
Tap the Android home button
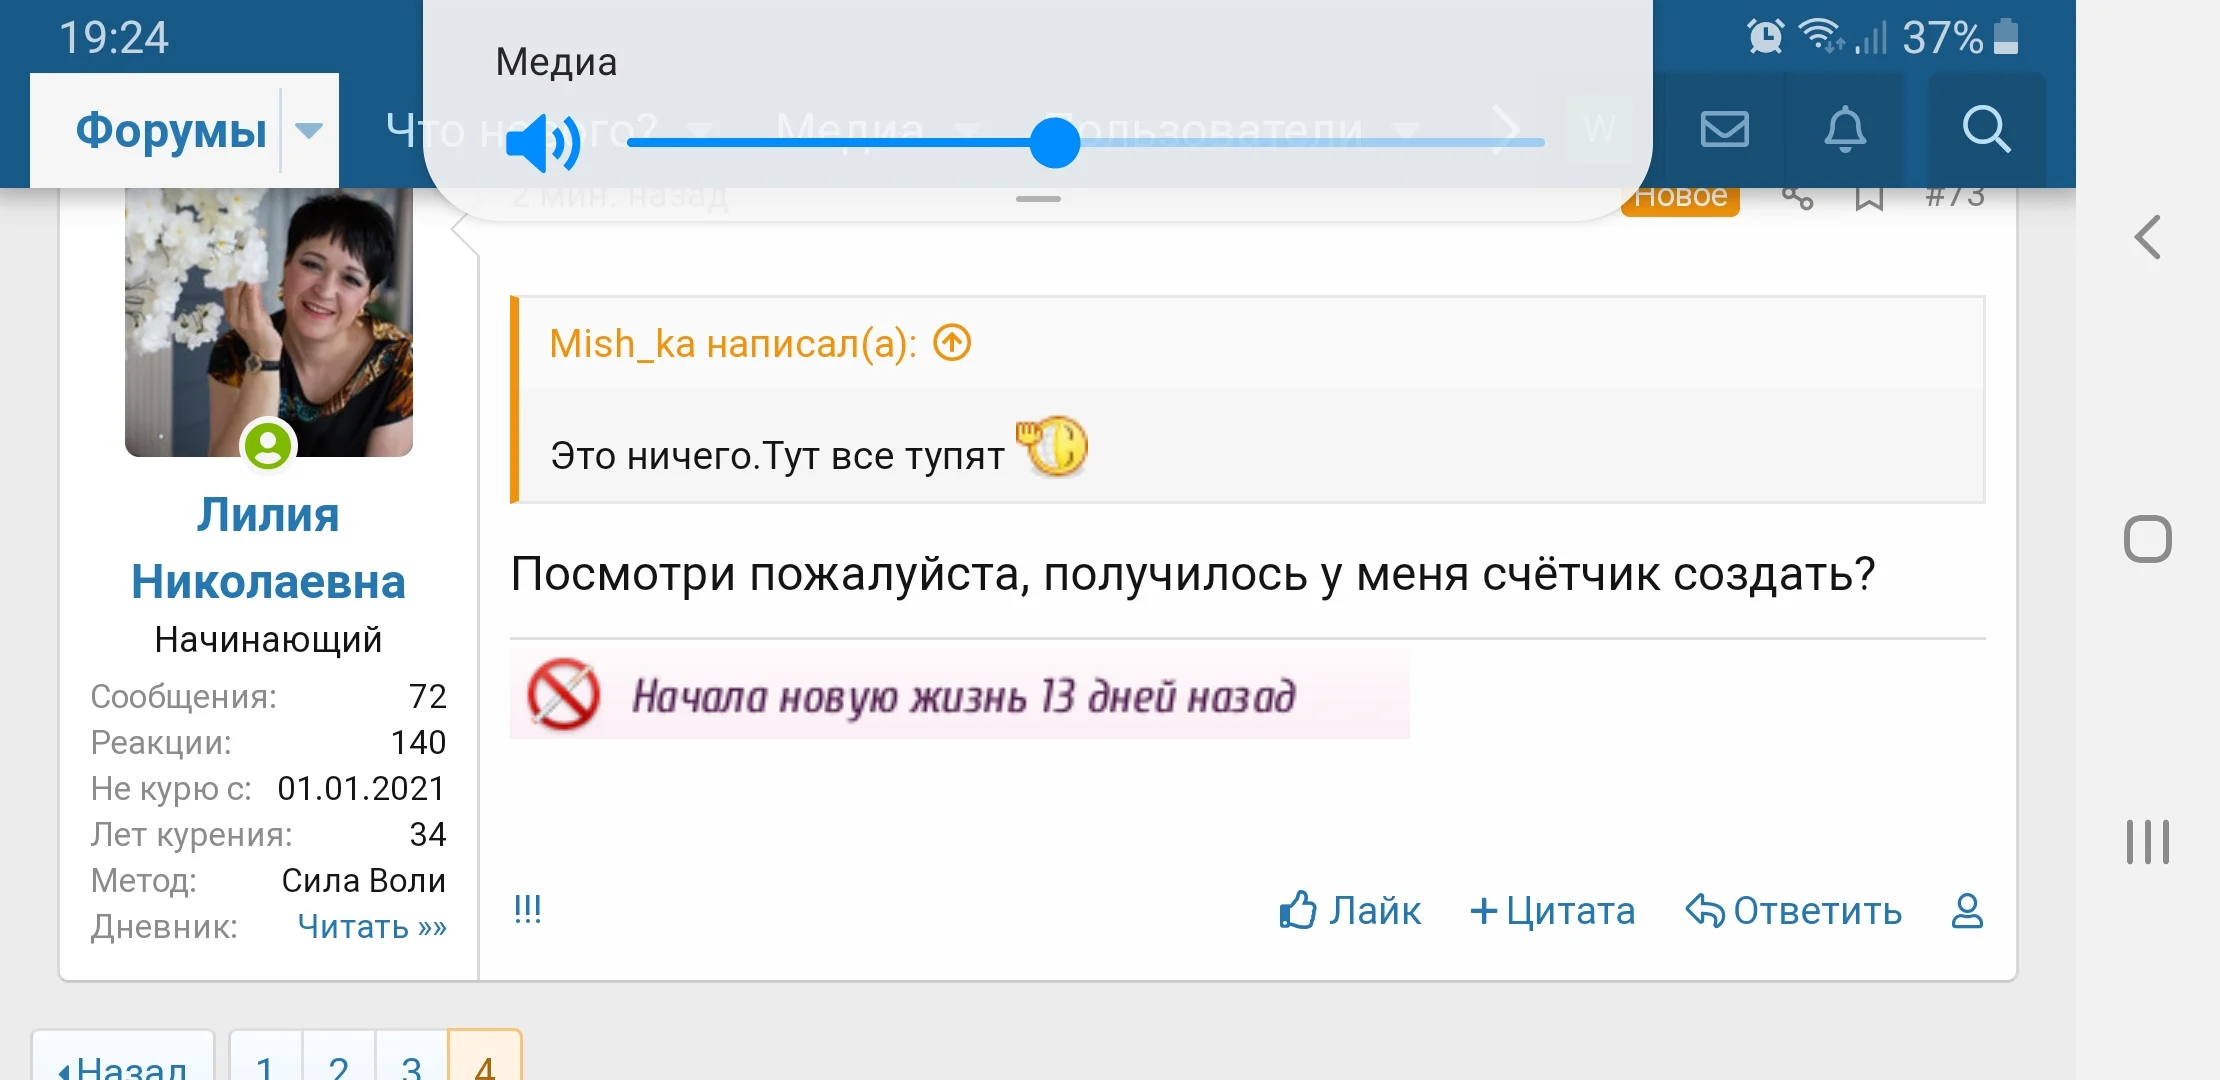point(2147,540)
